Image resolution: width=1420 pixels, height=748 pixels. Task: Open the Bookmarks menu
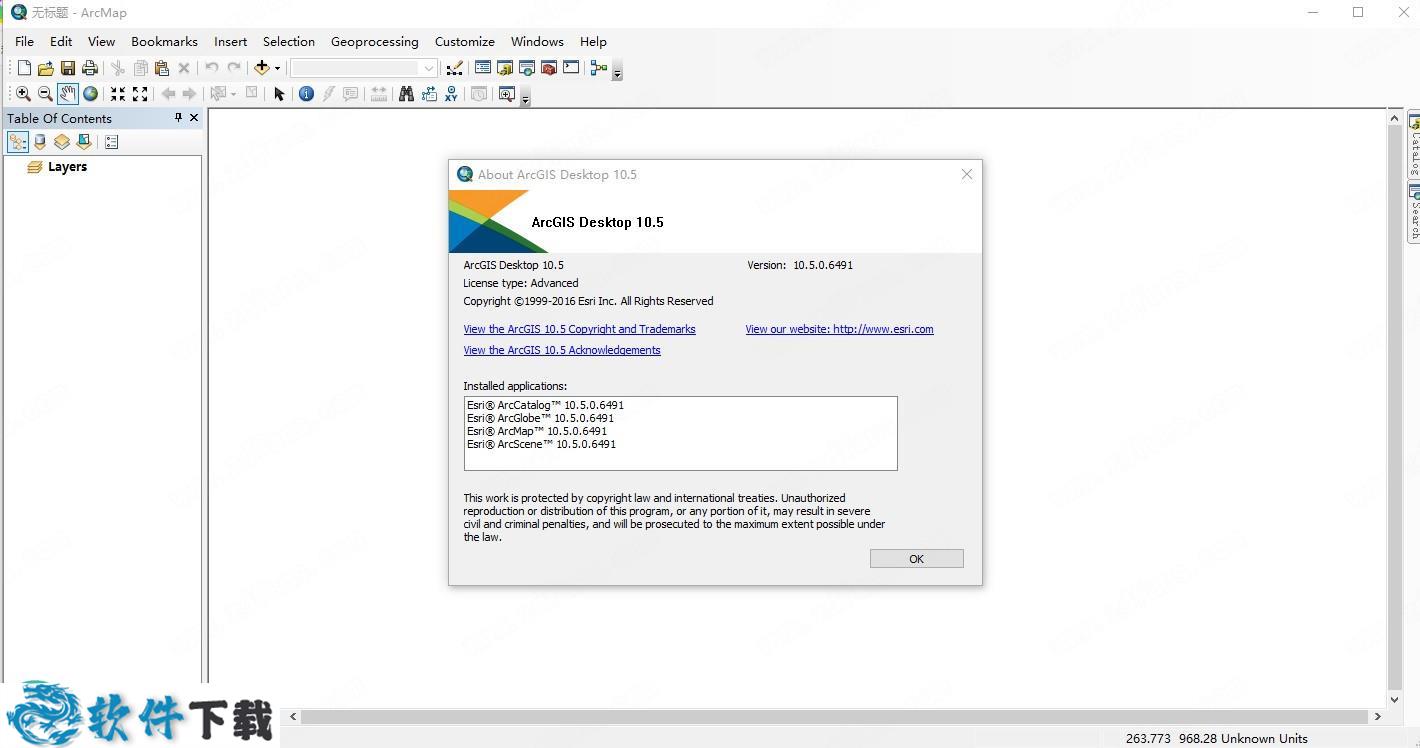(x=164, y=41)
